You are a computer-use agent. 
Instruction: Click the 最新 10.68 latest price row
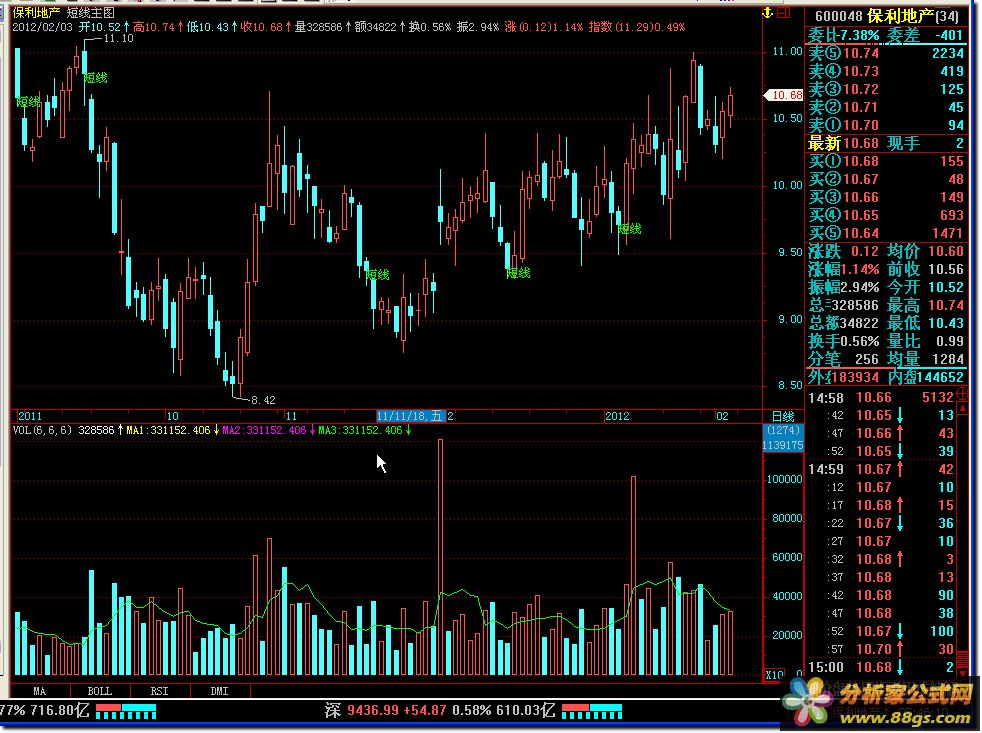coord(886,143)
